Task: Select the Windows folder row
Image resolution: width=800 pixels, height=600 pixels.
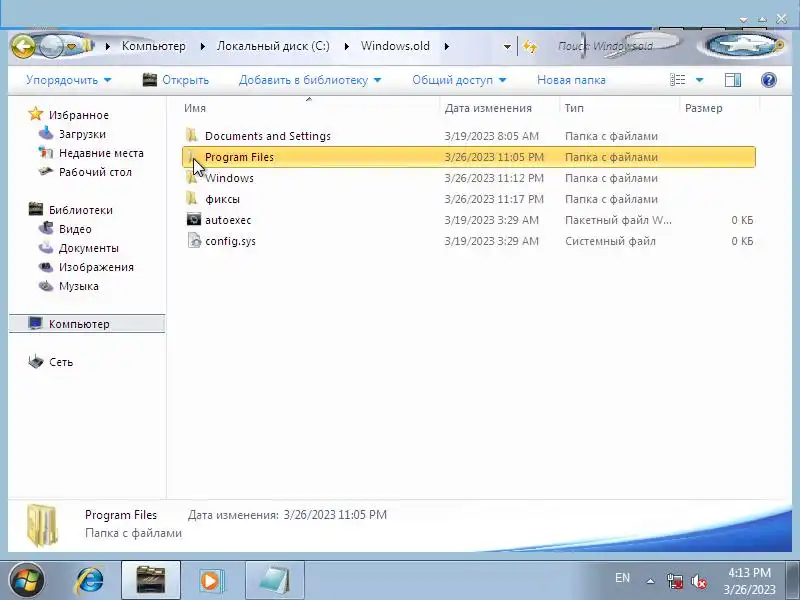Action: click(468, 178)
